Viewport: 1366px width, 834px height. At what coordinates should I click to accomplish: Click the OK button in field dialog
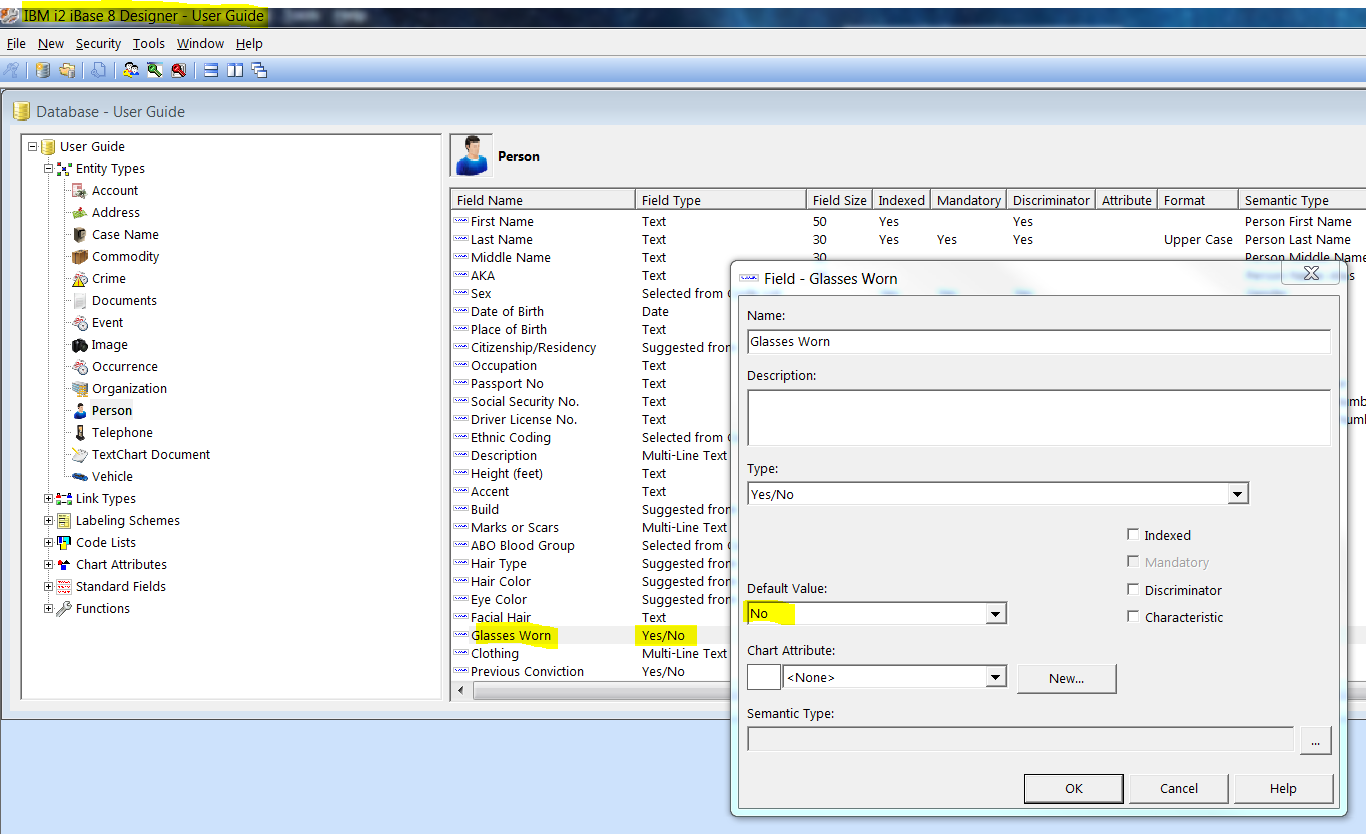click(1074, 788)
